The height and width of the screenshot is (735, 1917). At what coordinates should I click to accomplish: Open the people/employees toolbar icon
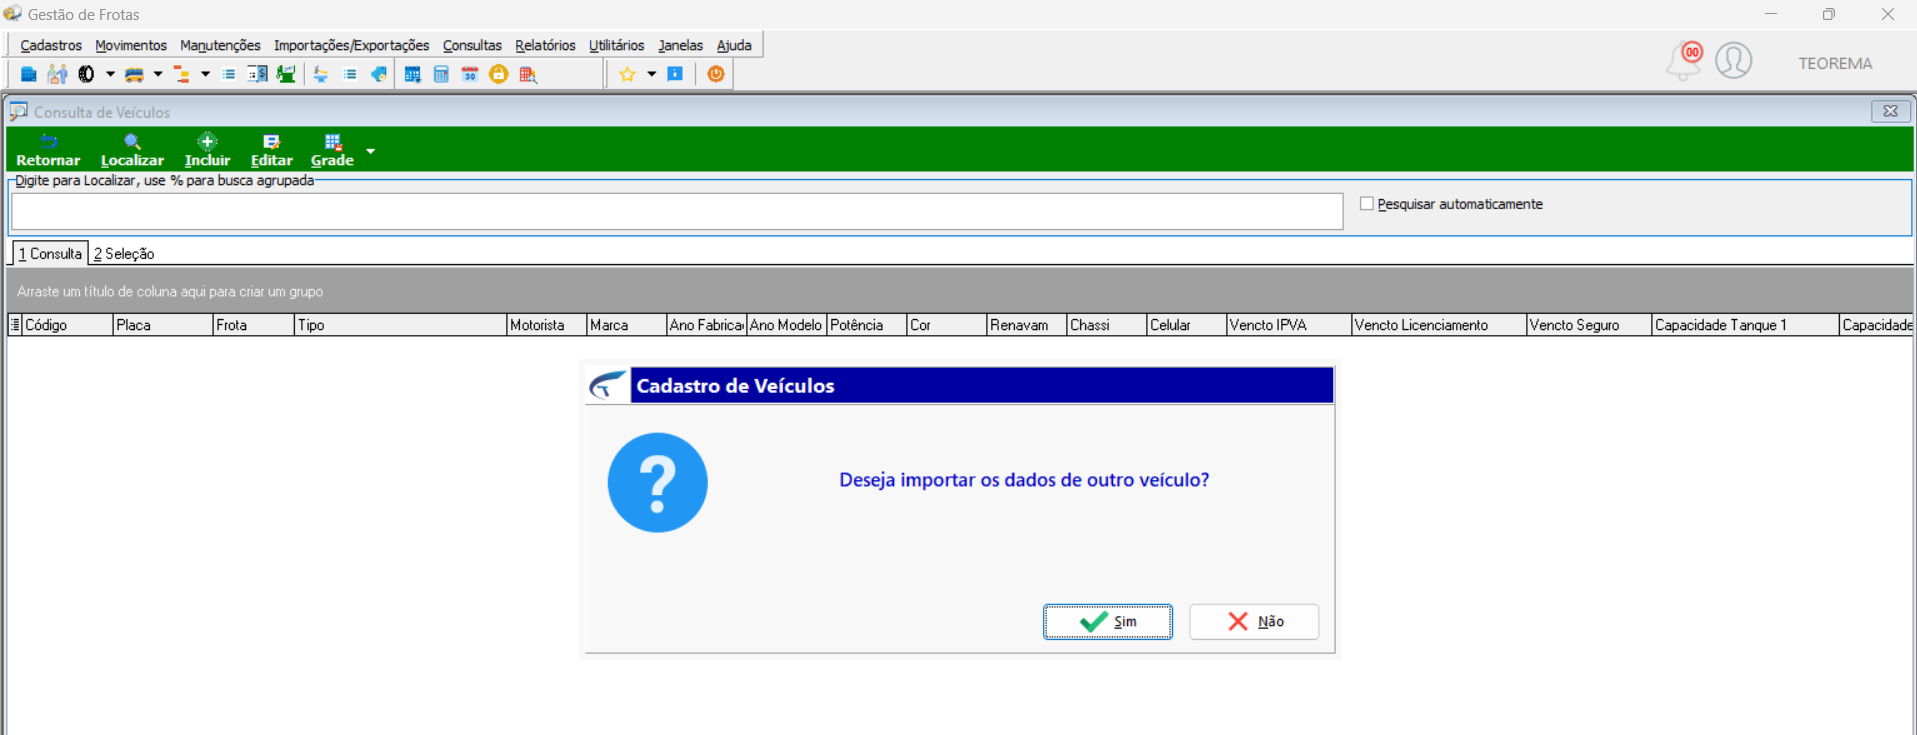[57, 74]
